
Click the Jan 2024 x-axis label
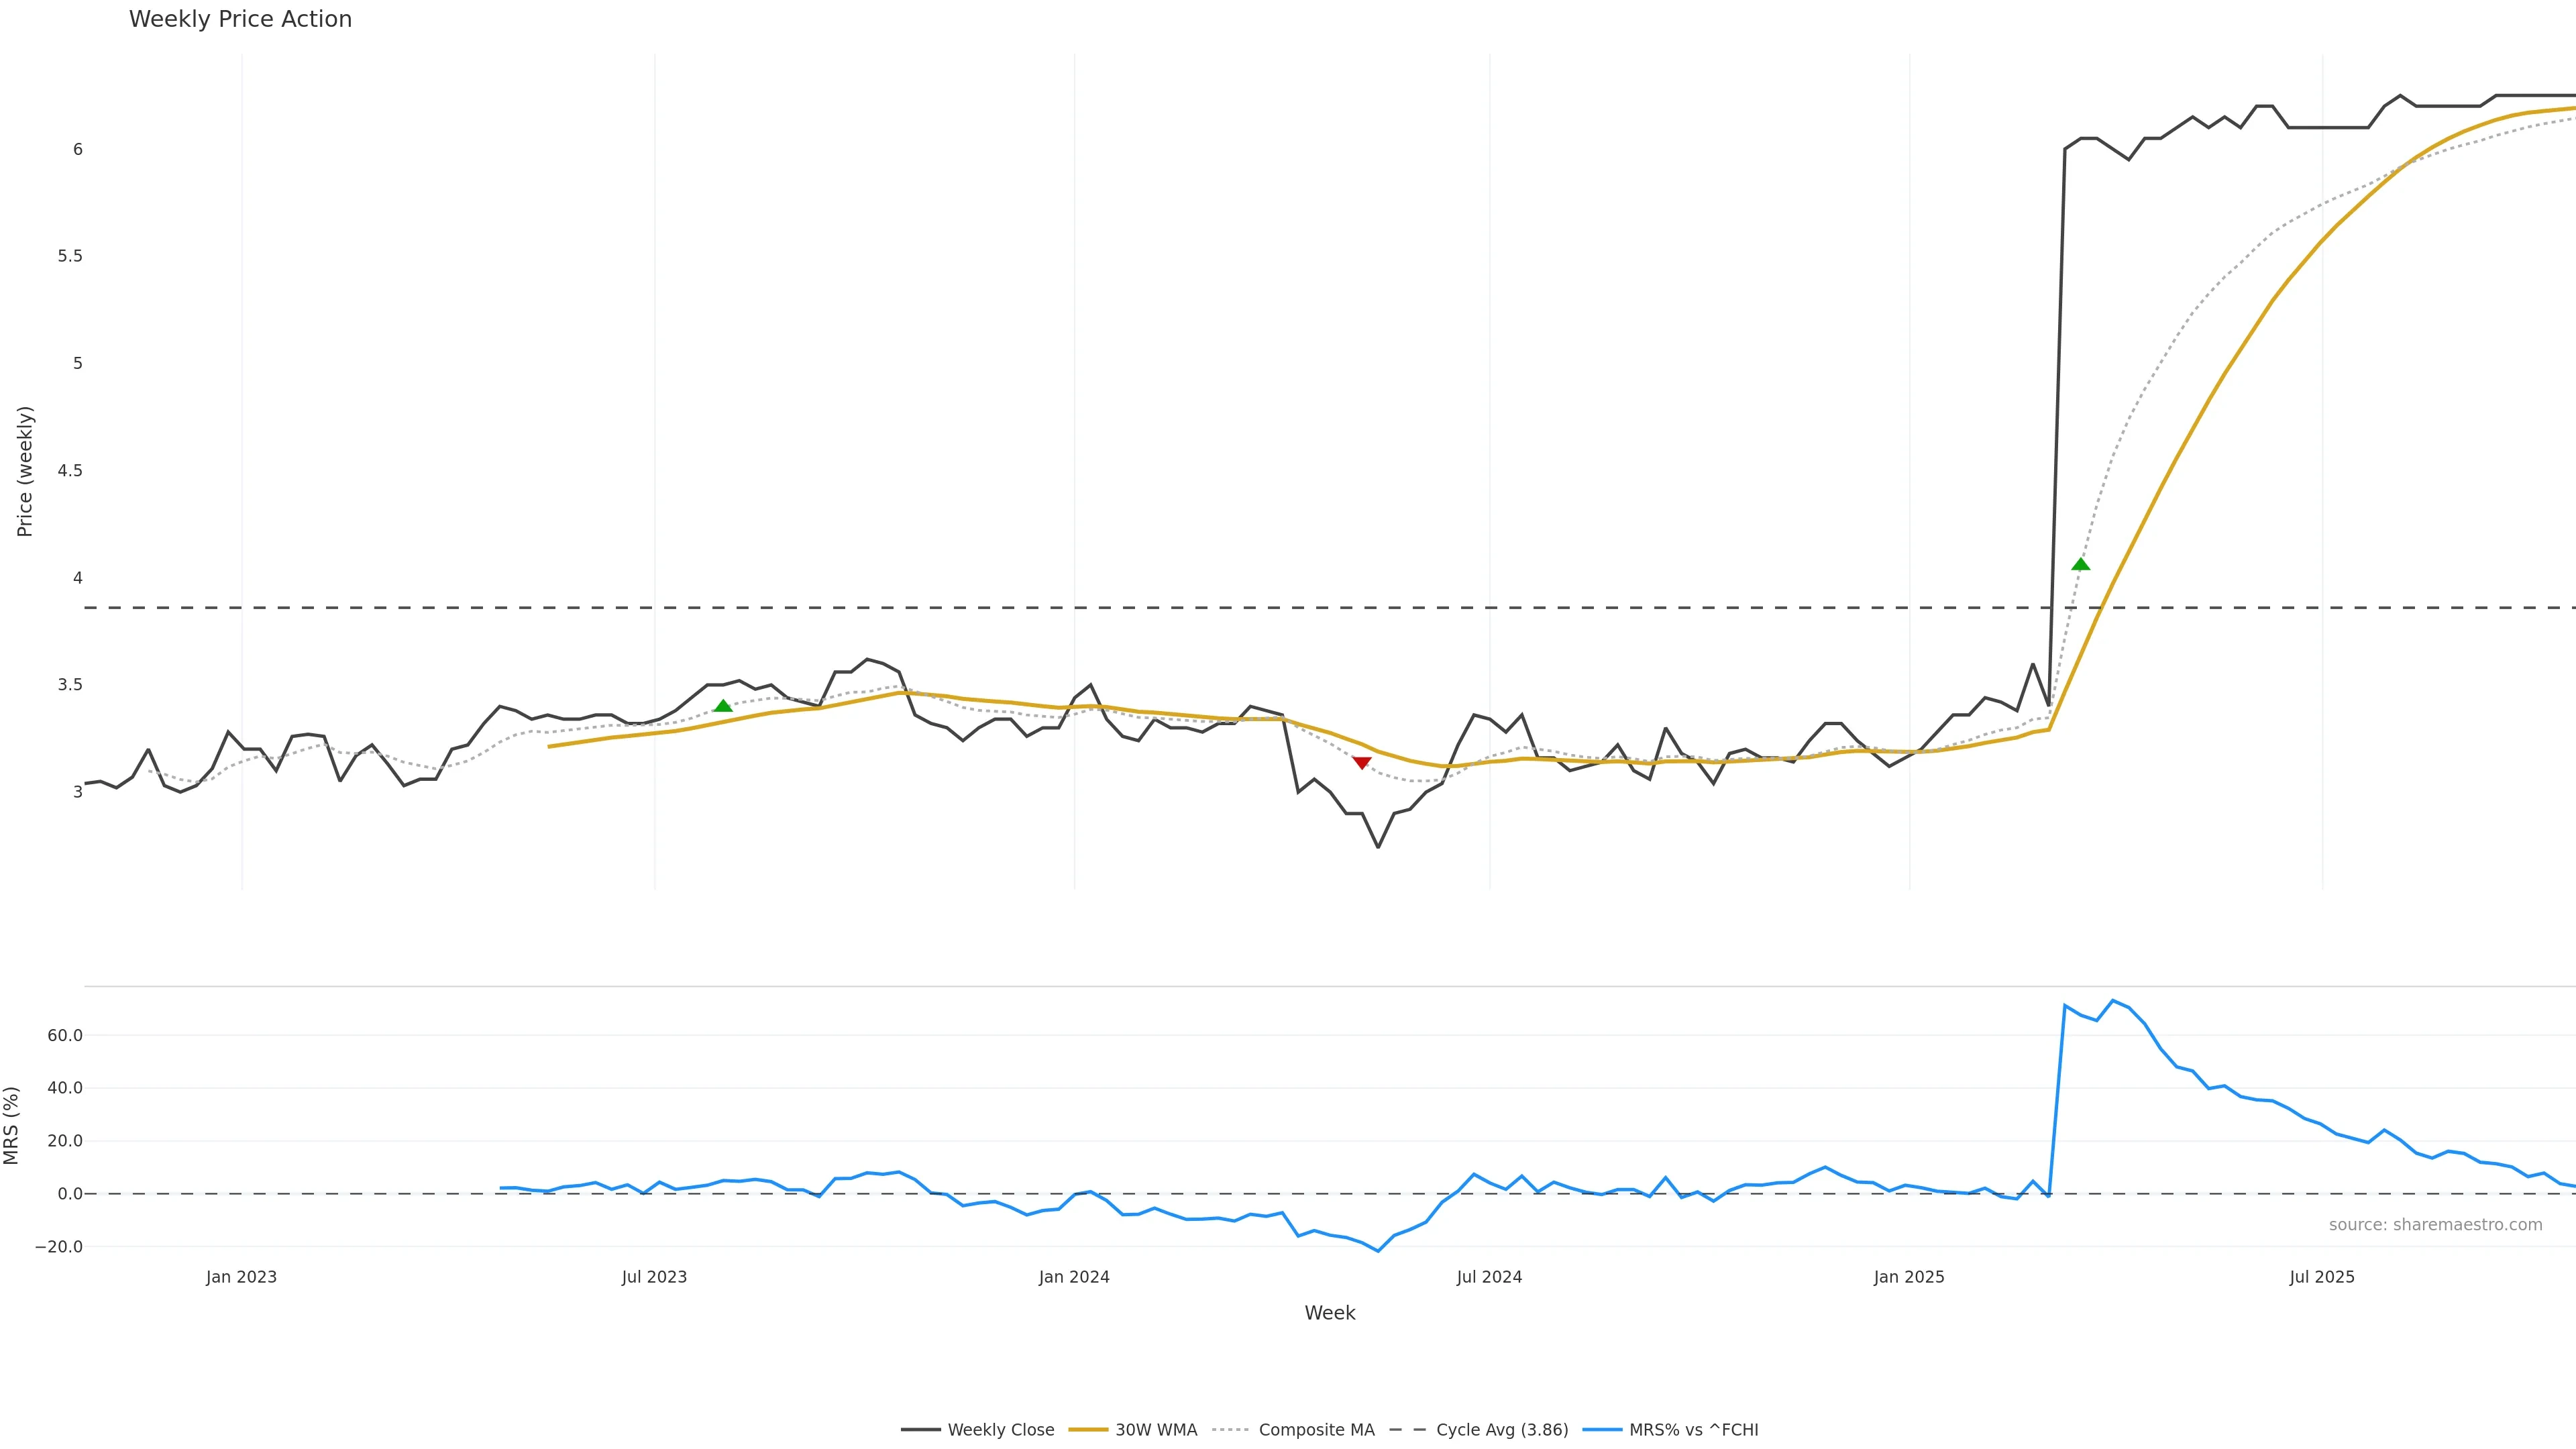click(x=1074, y=1277)
